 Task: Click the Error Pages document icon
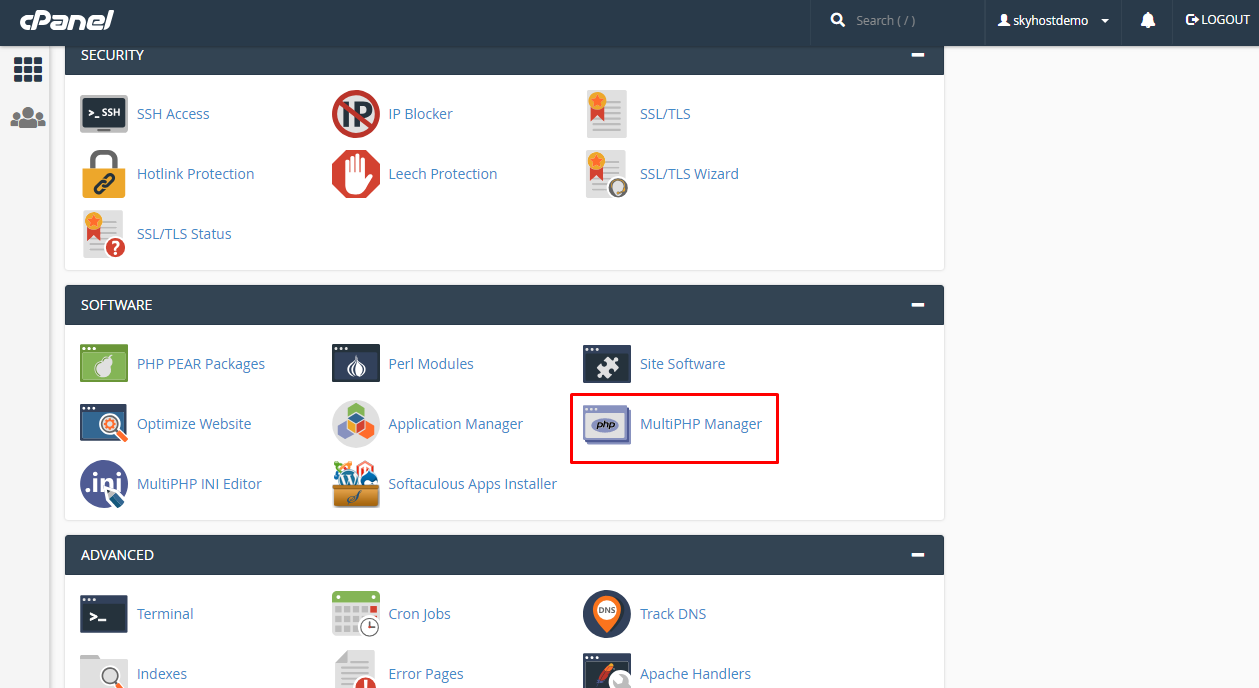(x=356, y=670)
